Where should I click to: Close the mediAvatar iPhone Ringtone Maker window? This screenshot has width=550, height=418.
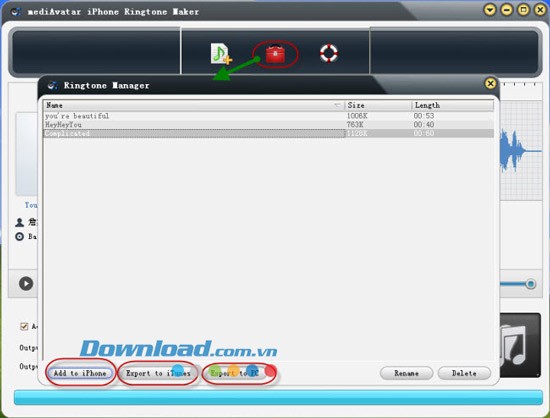point(540,10)
